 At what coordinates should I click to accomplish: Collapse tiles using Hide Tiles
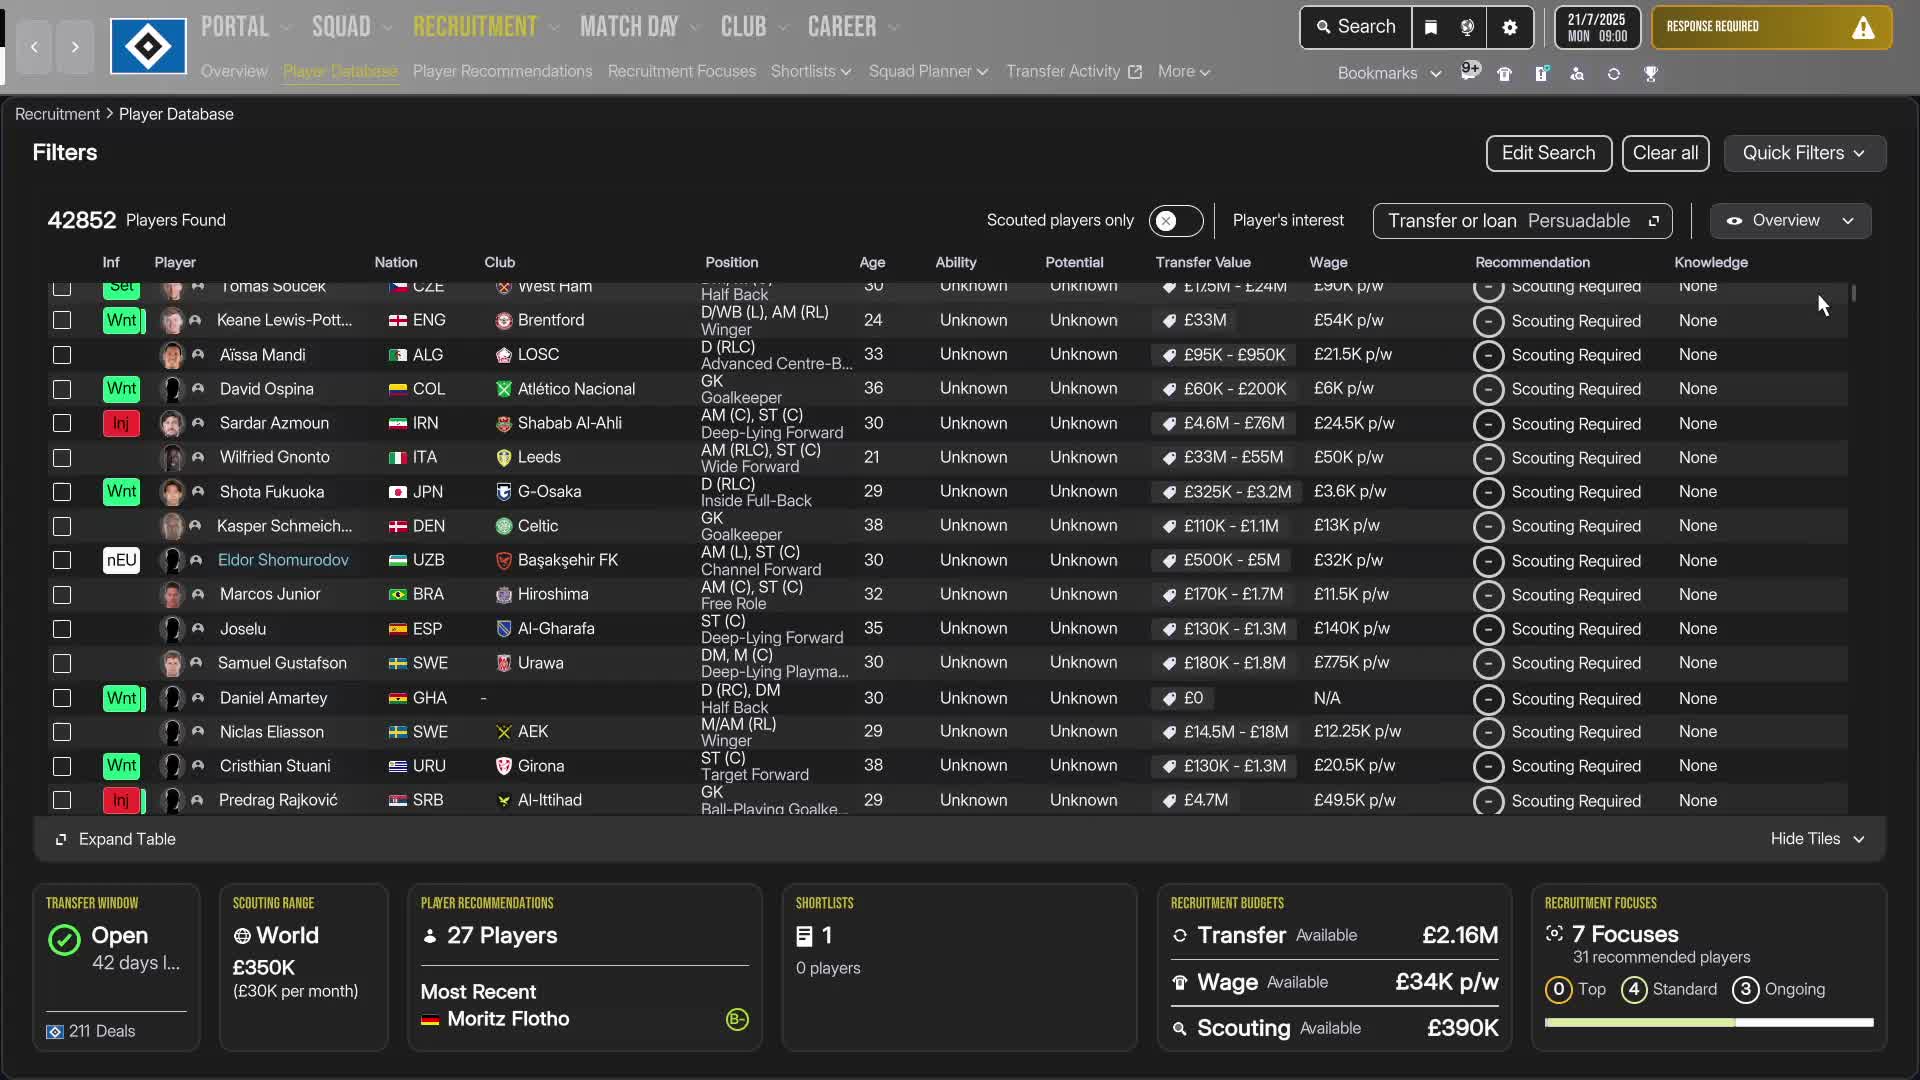pos(1817,839)
